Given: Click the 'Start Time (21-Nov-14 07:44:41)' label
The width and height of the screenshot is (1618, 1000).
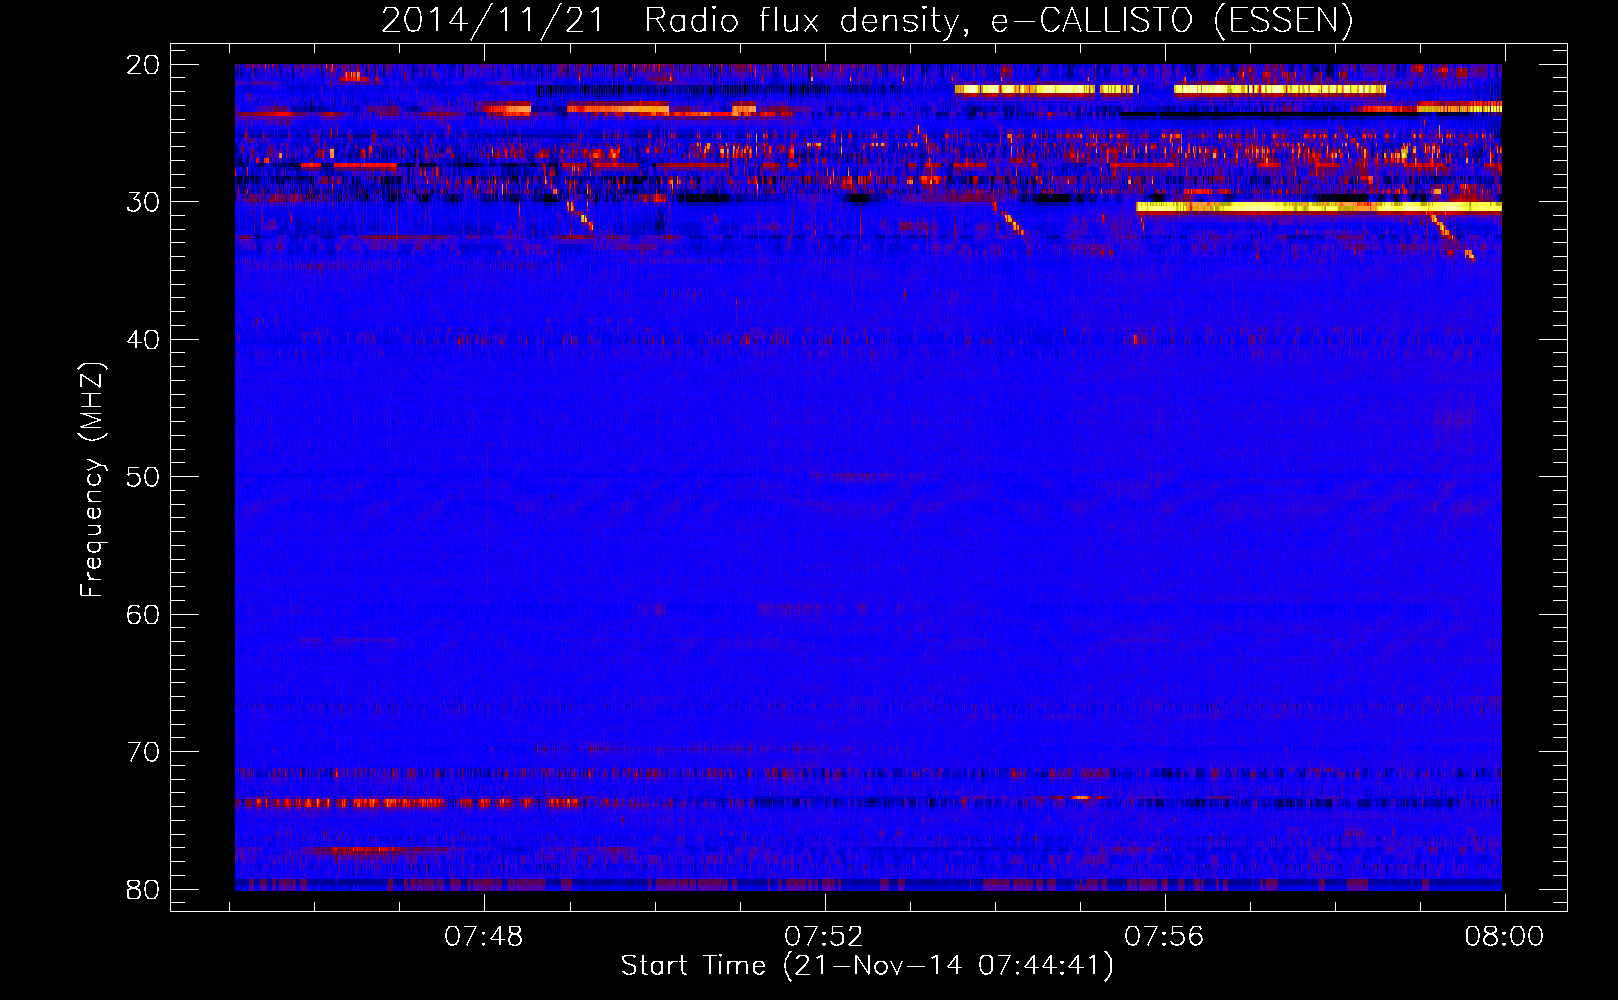Looking at the screenshot, I should (867, 966).
